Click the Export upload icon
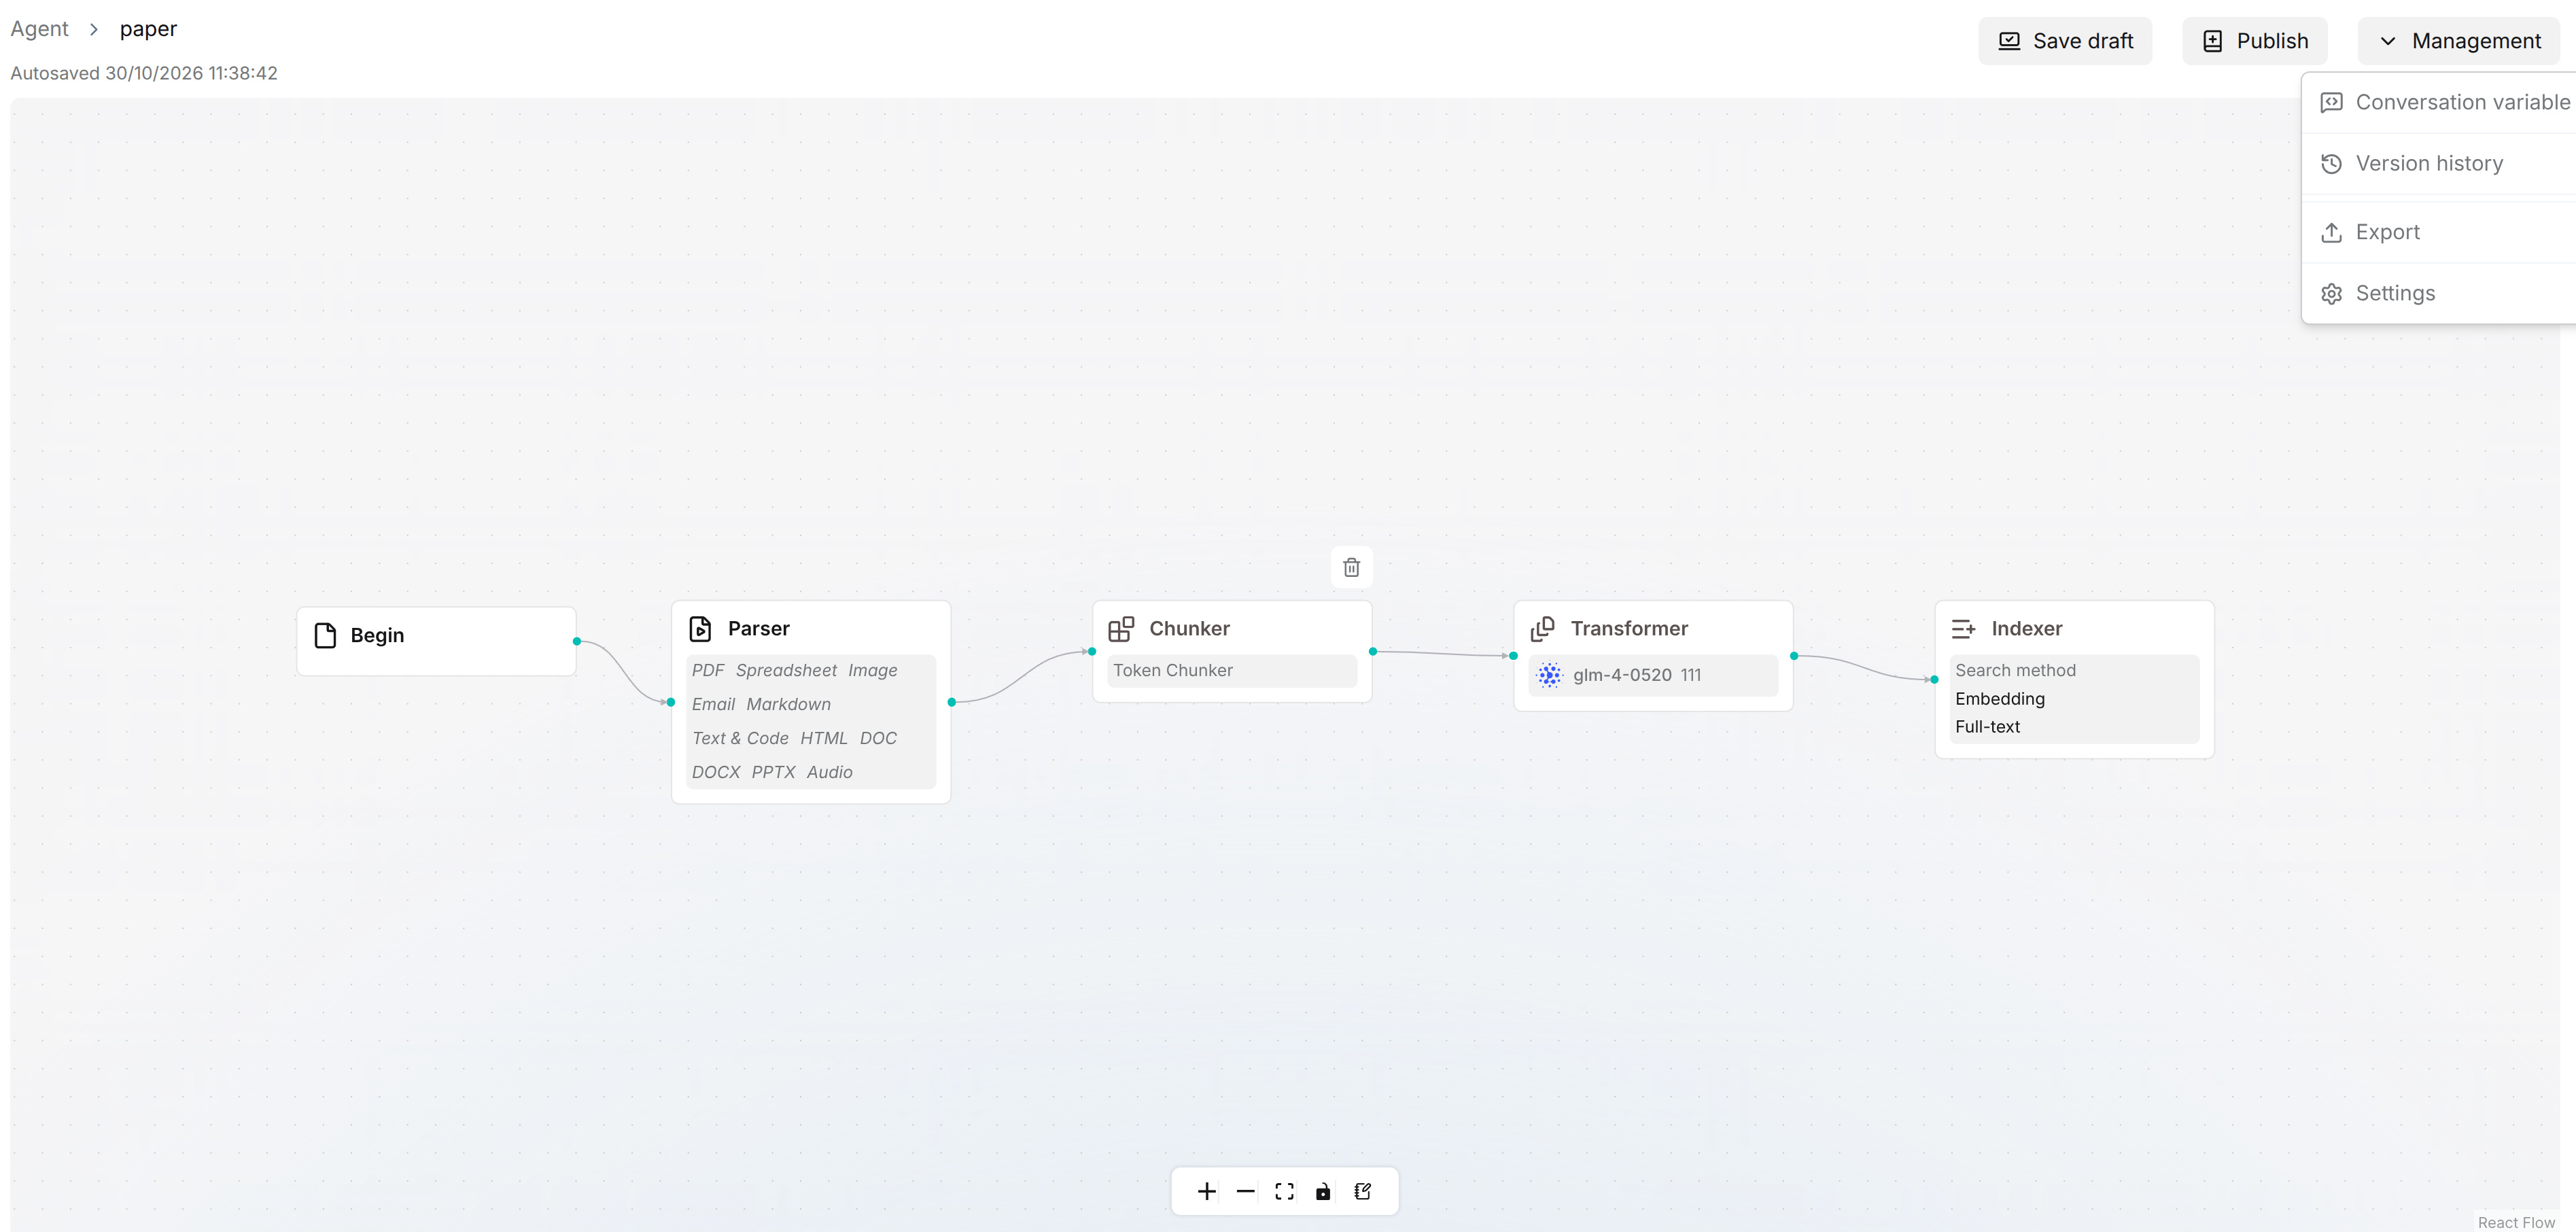Screen dimensions: 2576x1232 click(x=2331, y=232)
